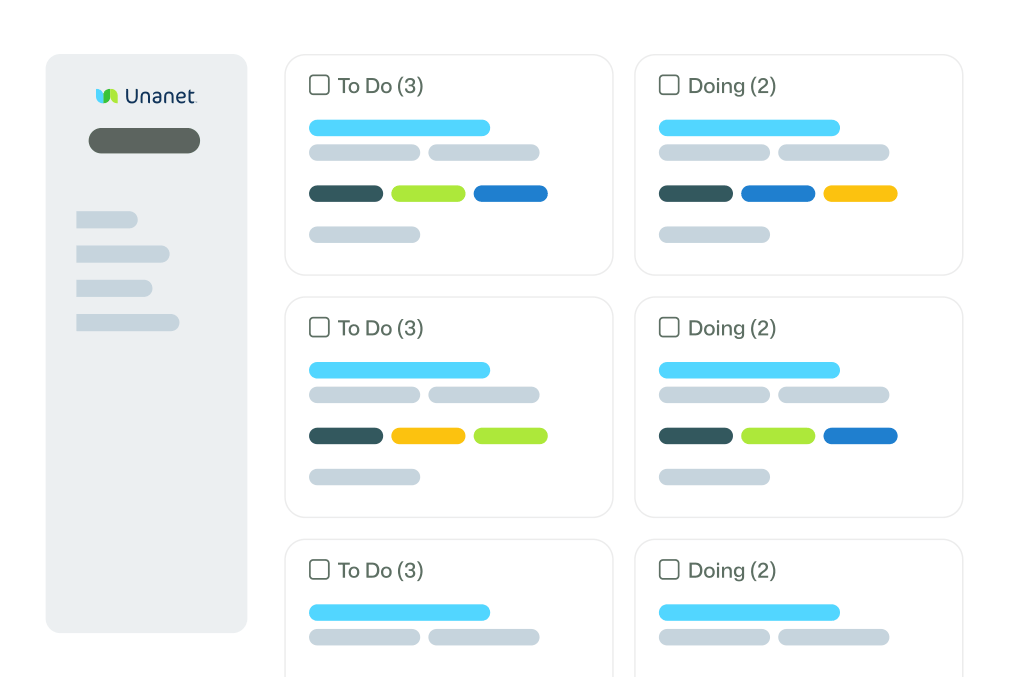Click the lime green tag in top To Do card

coord(428,194)
